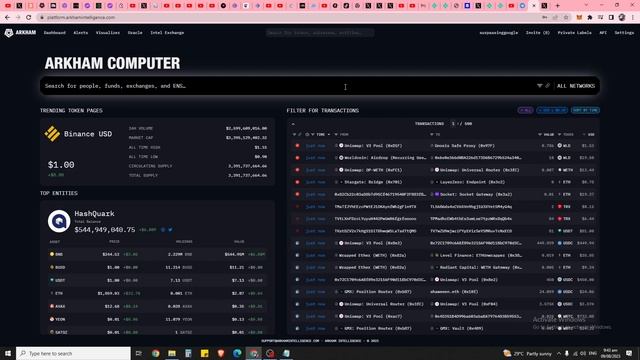The width and height of the screenshot is (640, 360).
Task: Open the Stargate: Bridge sender link
Action: pos(373,182)
